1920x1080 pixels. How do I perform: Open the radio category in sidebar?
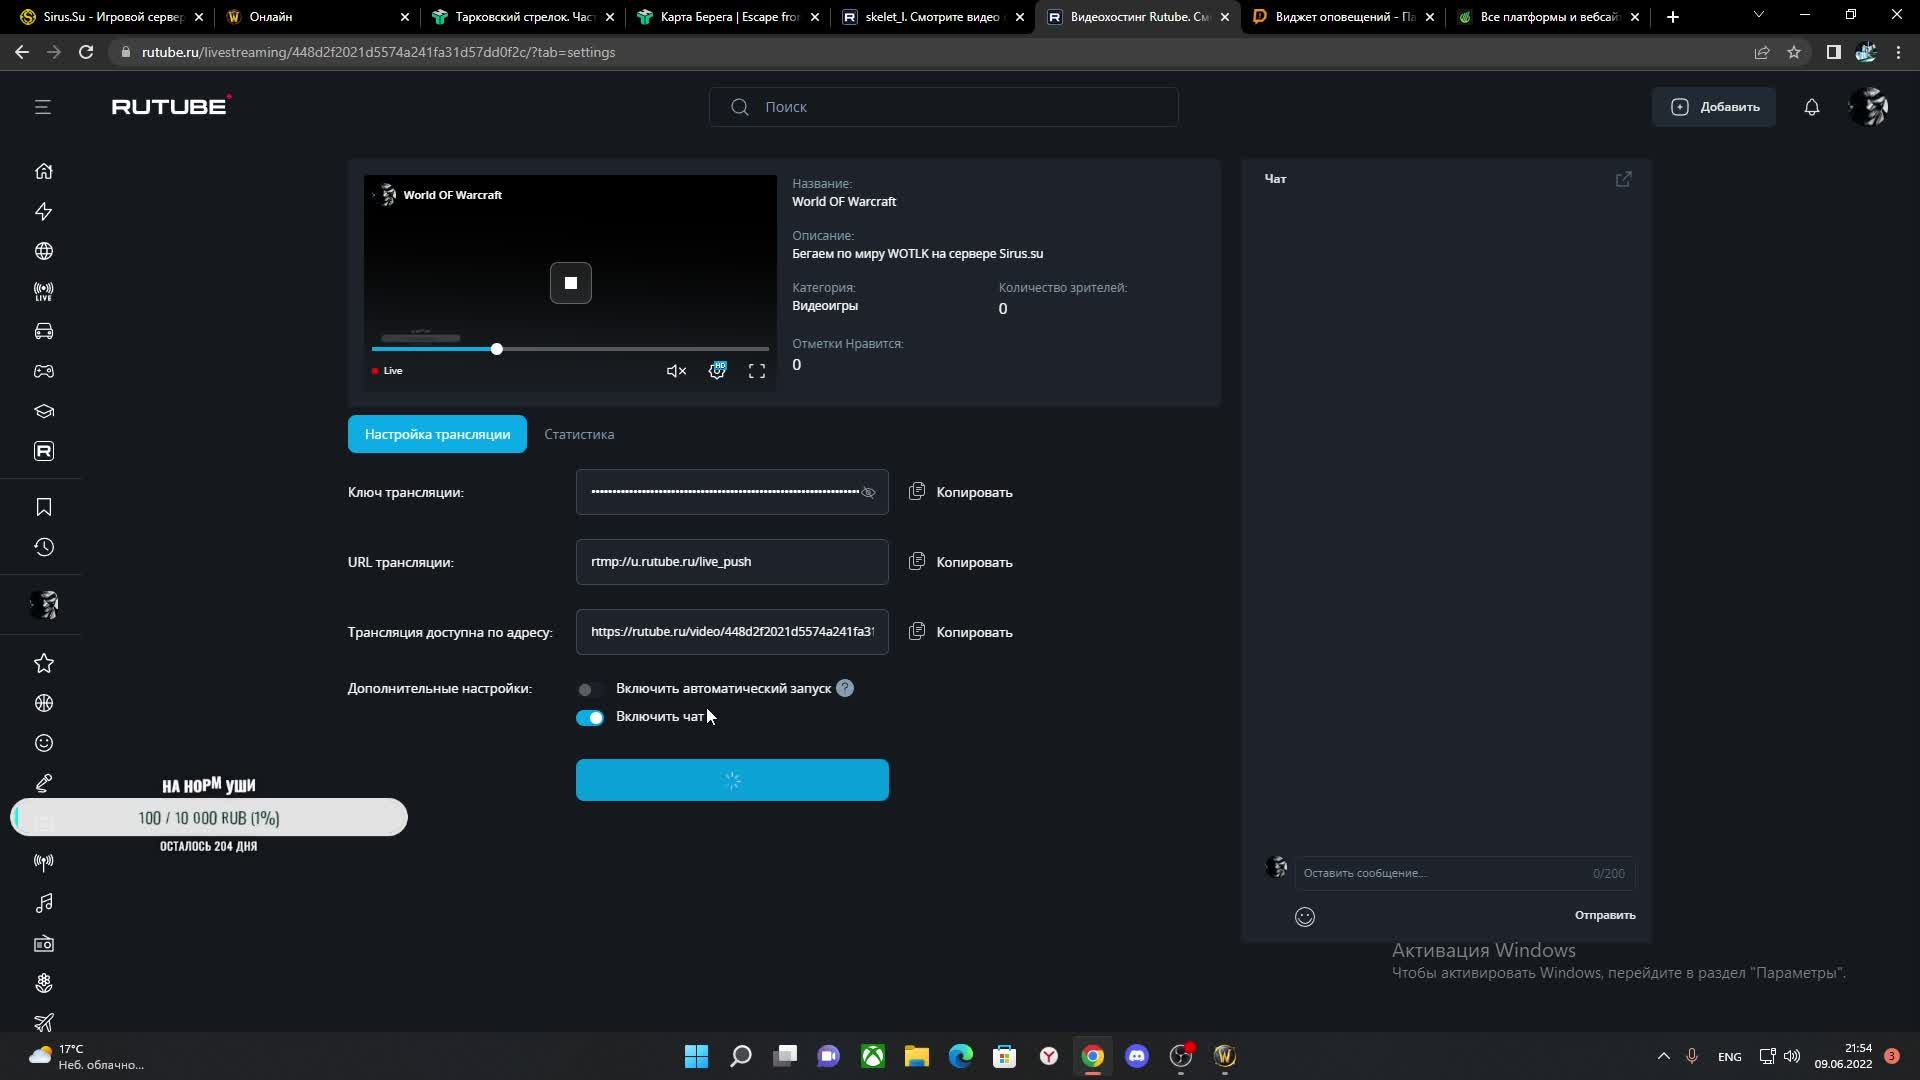tap(44, 943)
